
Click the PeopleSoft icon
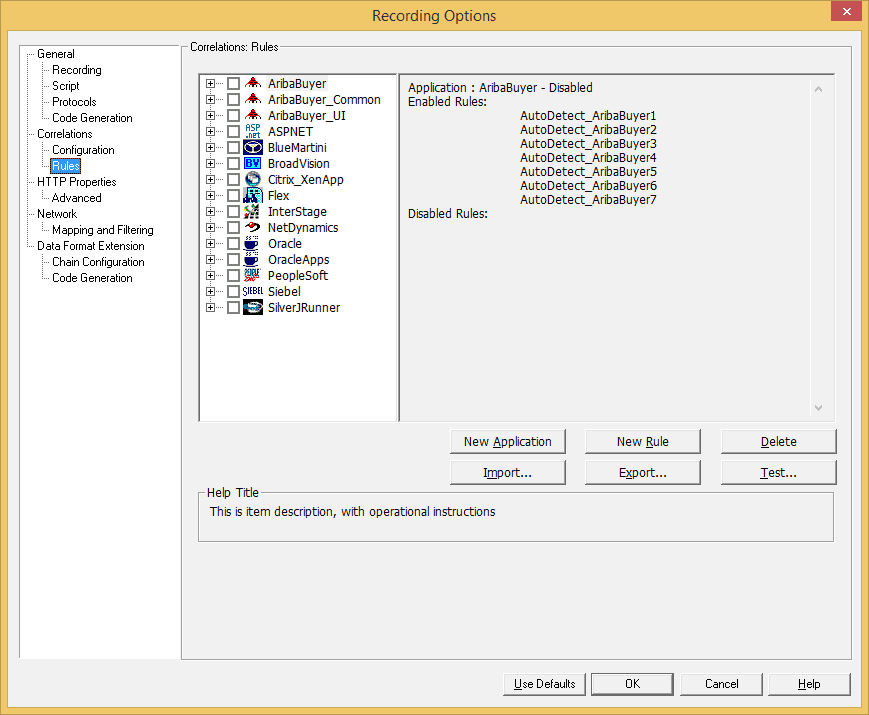point(253,275)
